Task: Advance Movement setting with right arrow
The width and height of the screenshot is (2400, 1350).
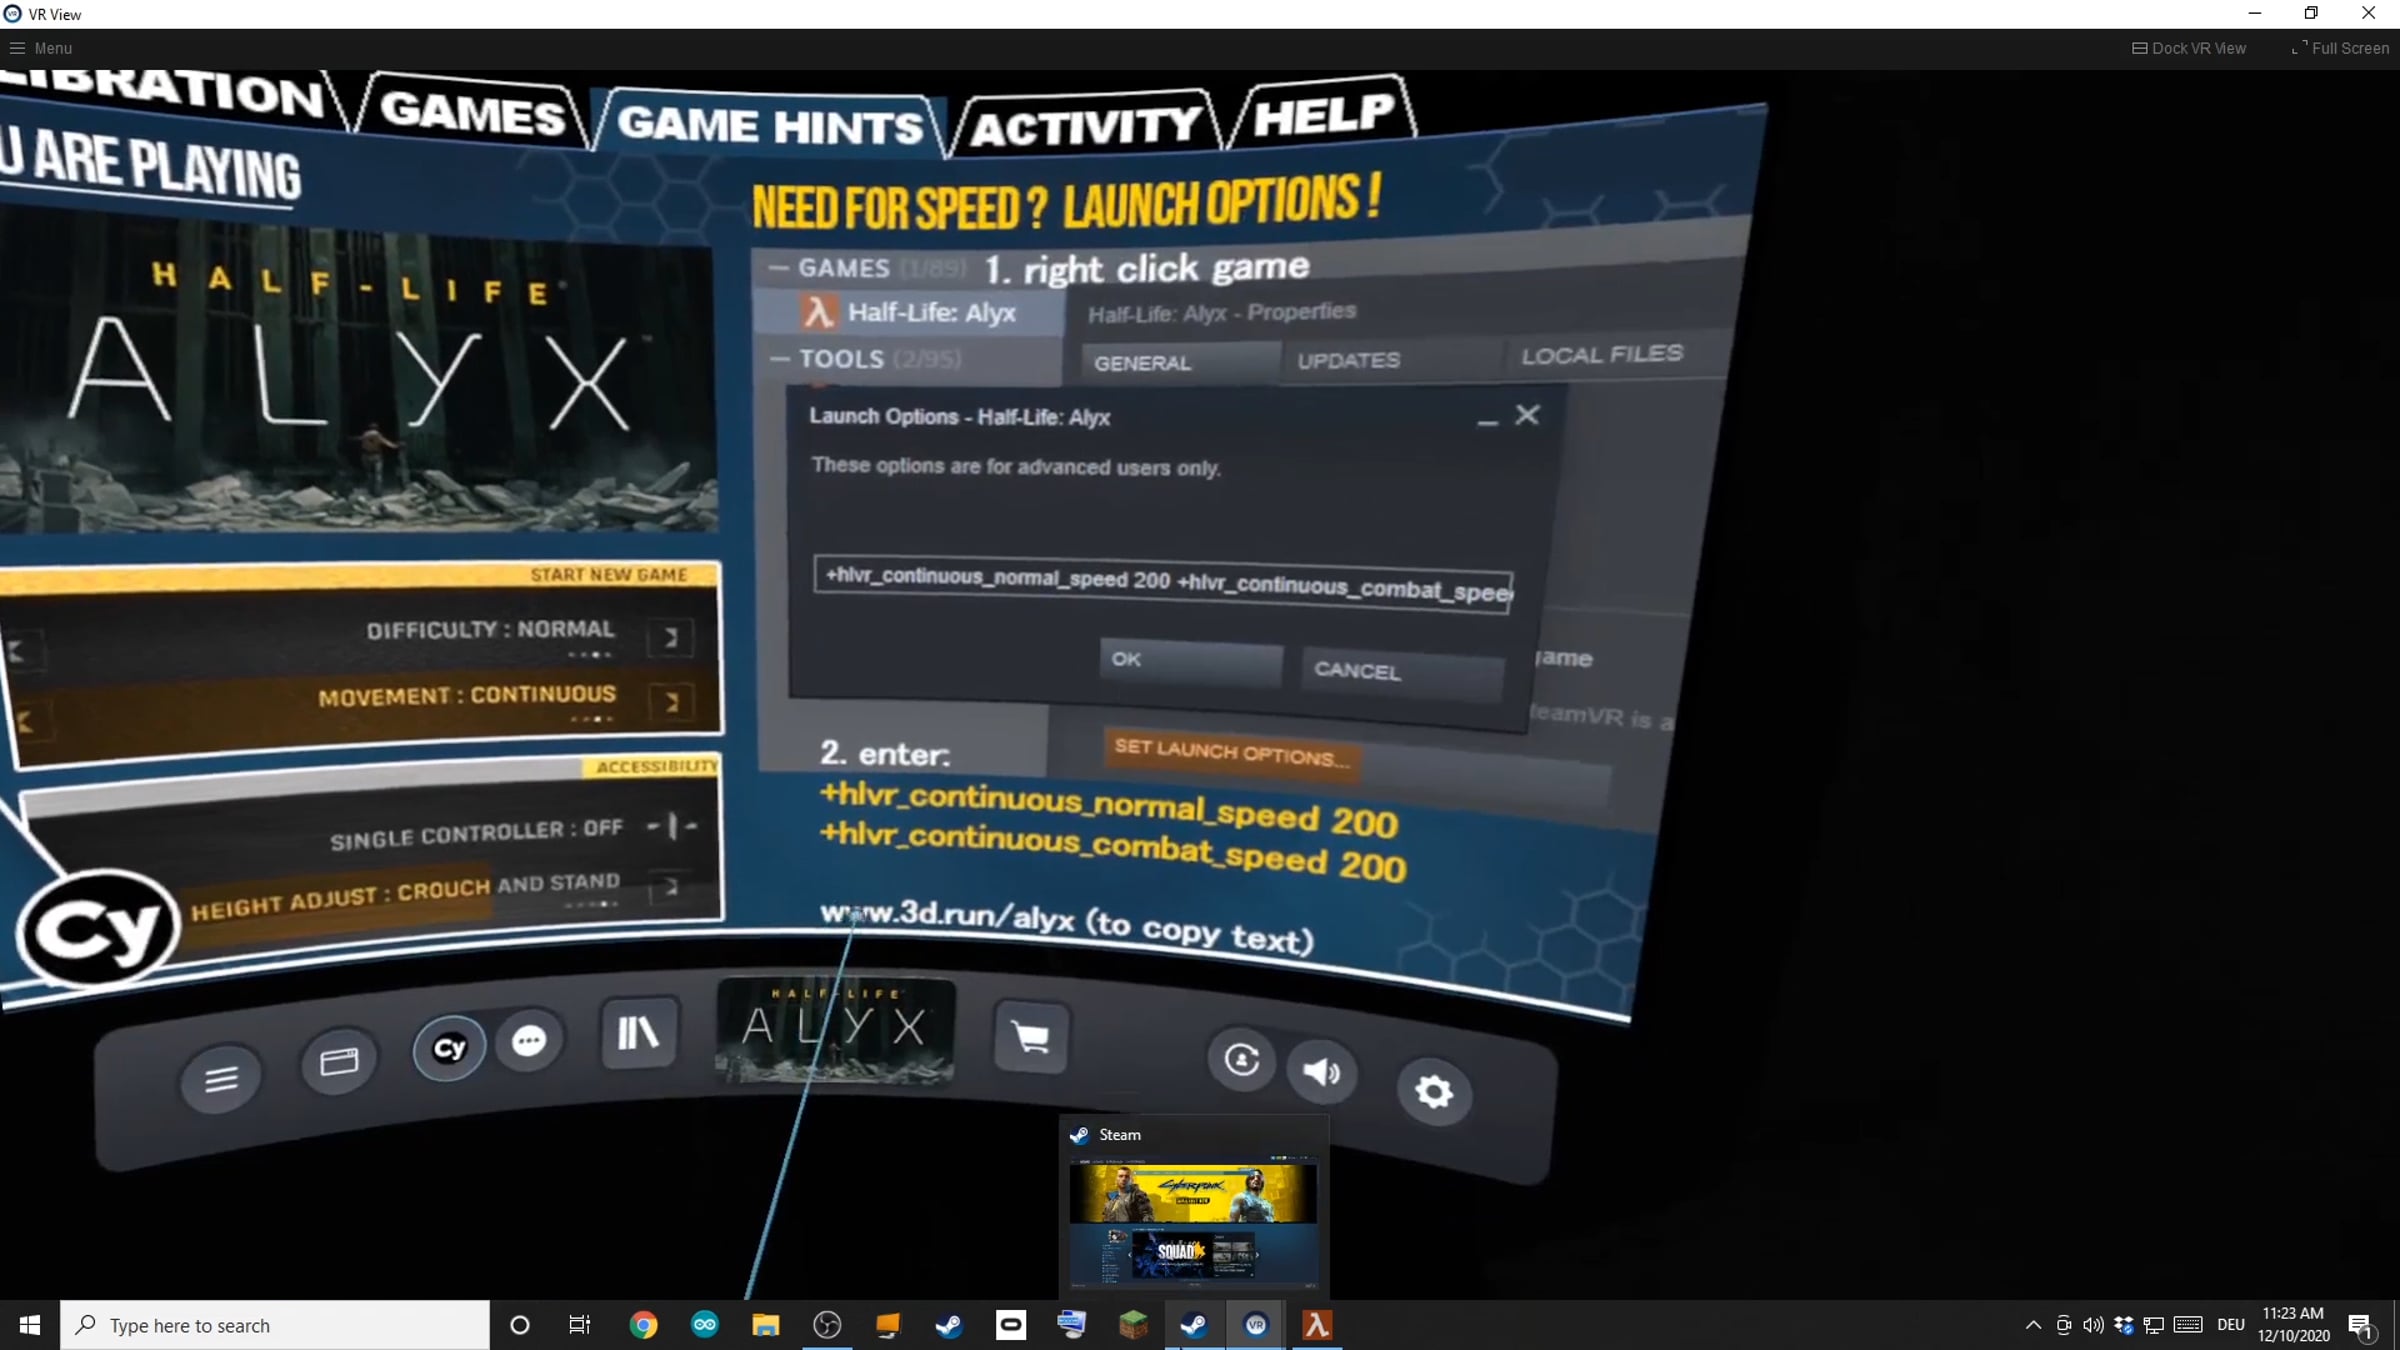Action: click(673, 701)
